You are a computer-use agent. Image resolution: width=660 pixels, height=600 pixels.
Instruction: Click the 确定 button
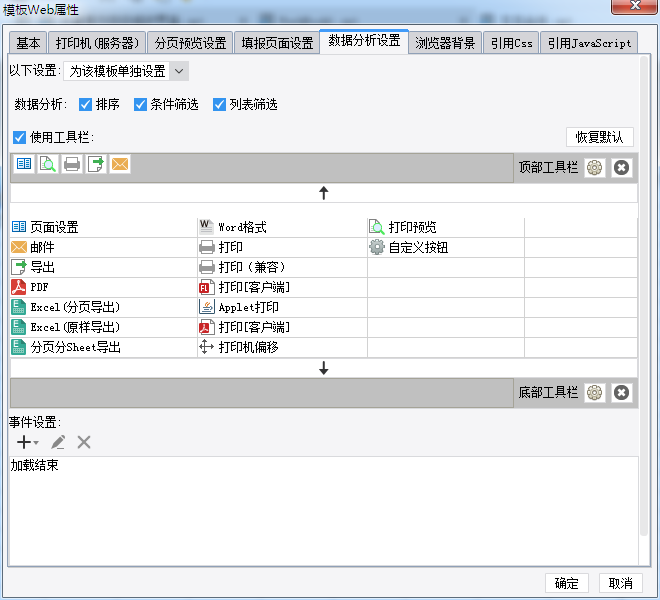[x=567, y=583]
